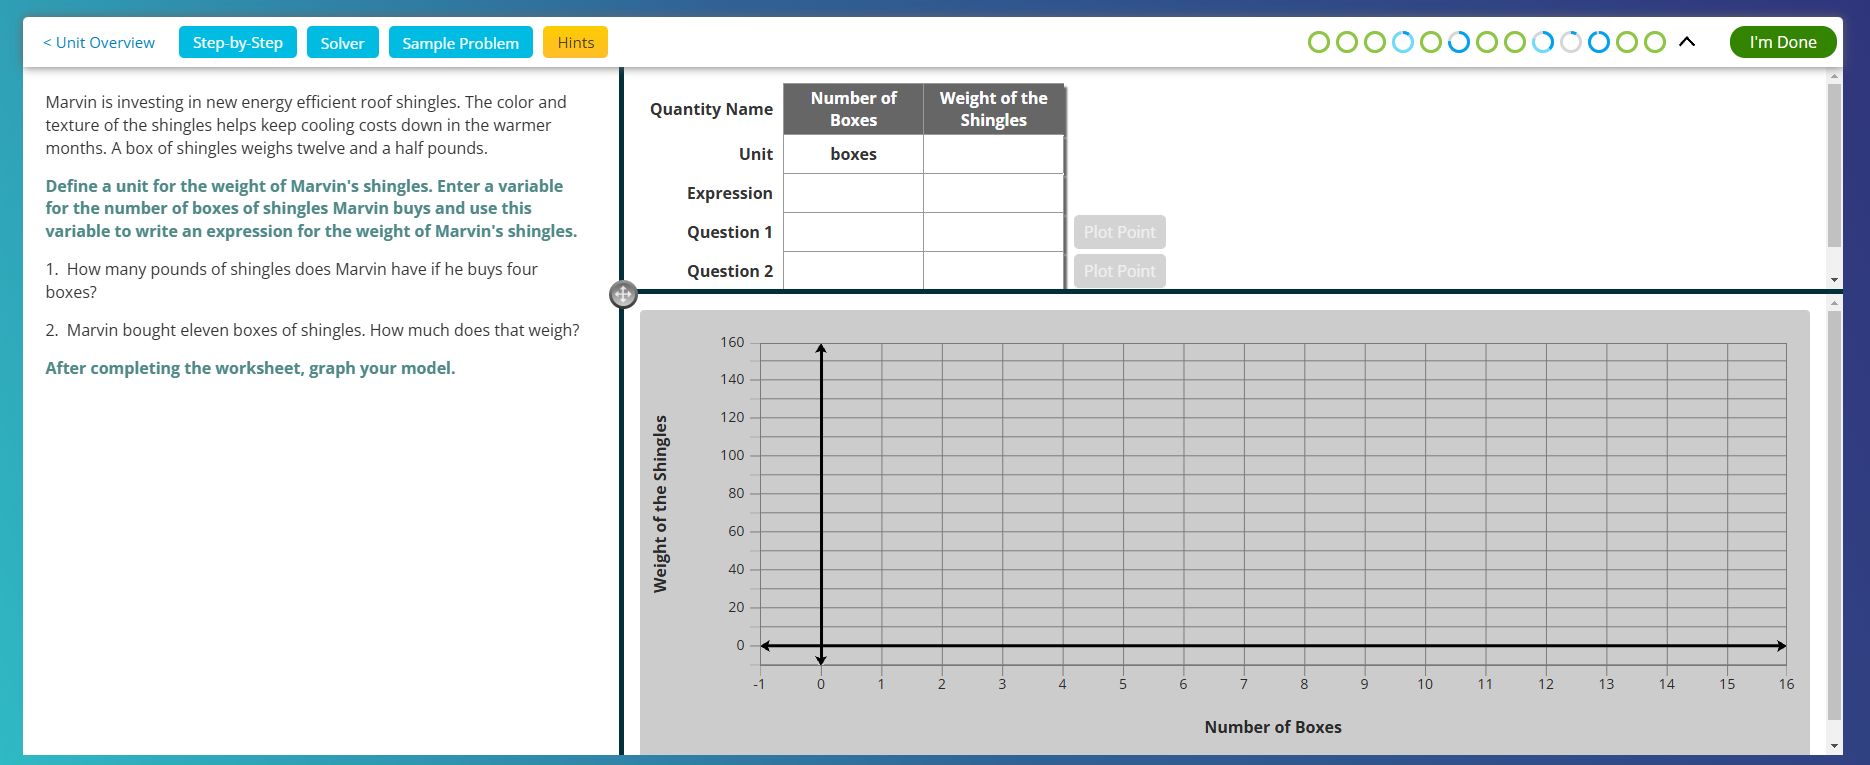Screen dimensions: 1870x765
Task: View the Sample Problem
Action: click(460, 42)
